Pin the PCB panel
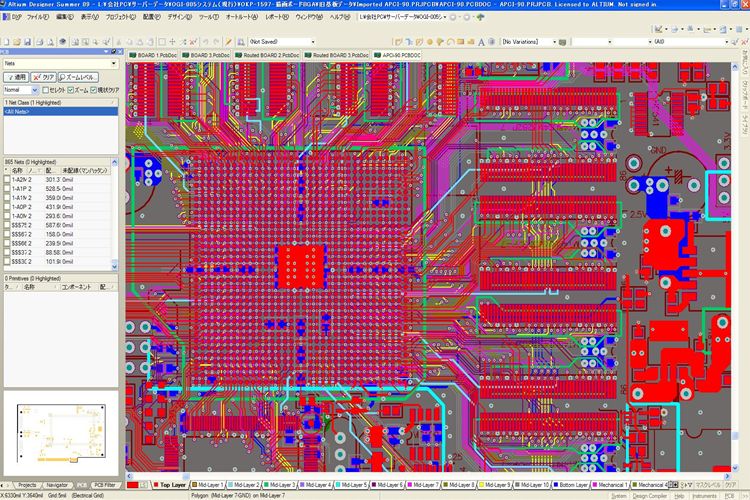Screen dimensions: 750x500 click(x=114, y=52)
